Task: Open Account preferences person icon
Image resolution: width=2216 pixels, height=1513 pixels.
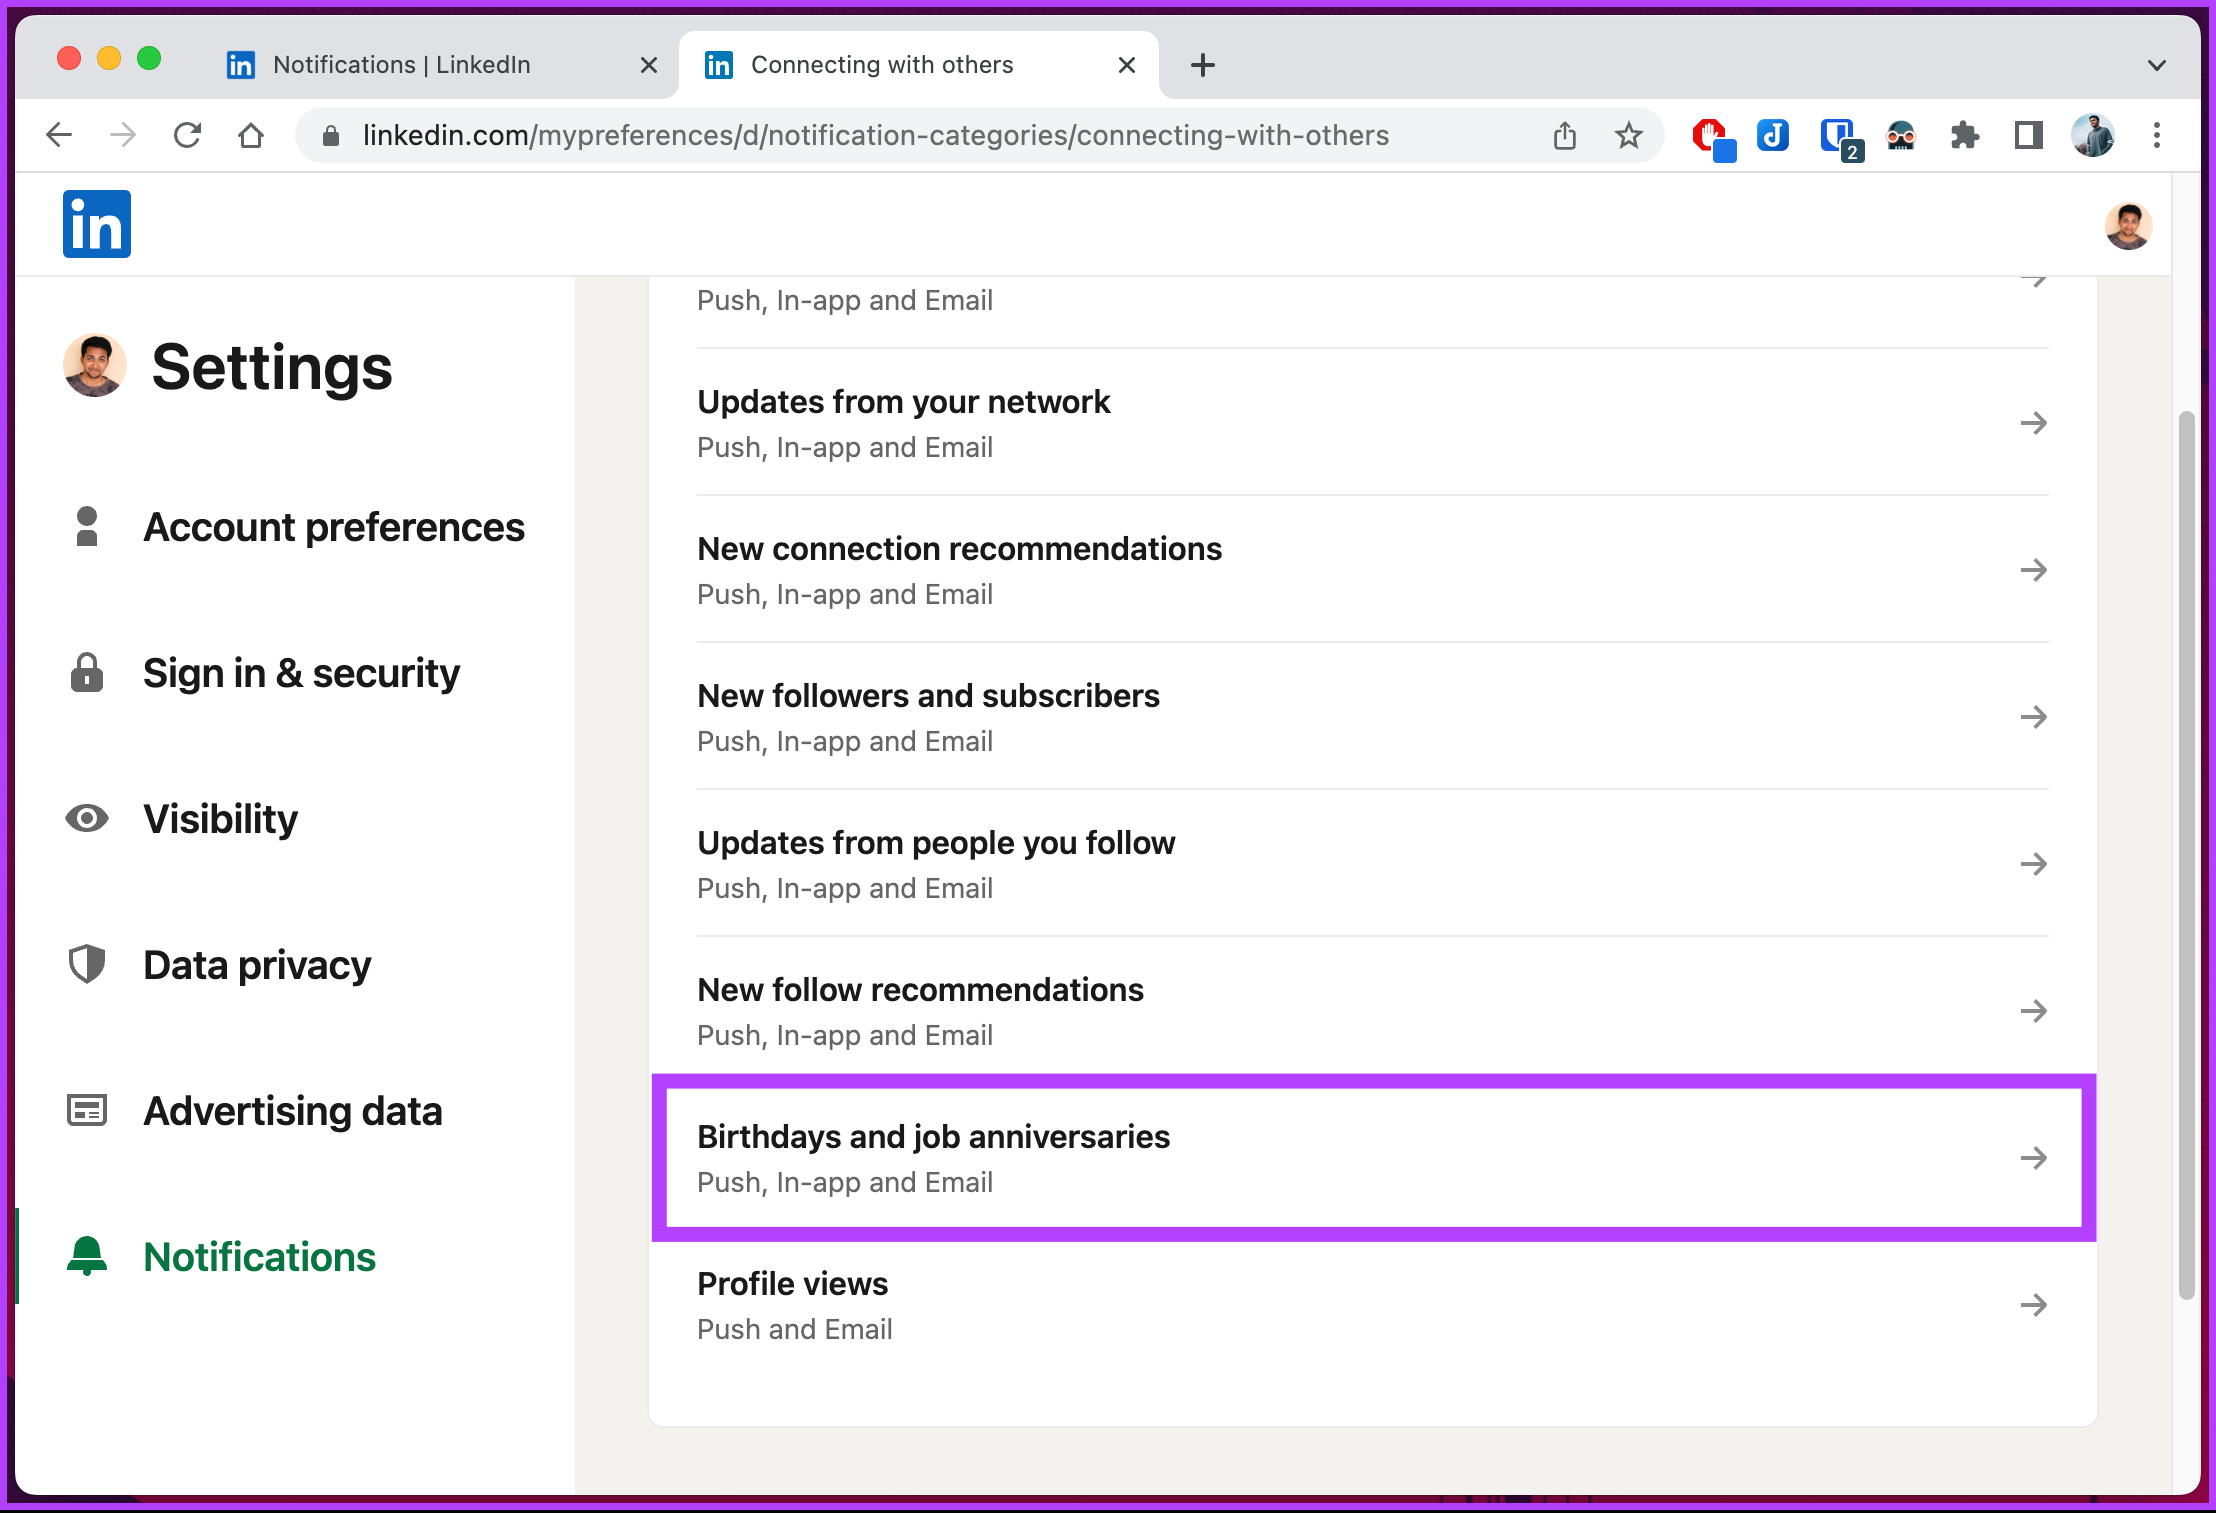Action: pos(87,526)
